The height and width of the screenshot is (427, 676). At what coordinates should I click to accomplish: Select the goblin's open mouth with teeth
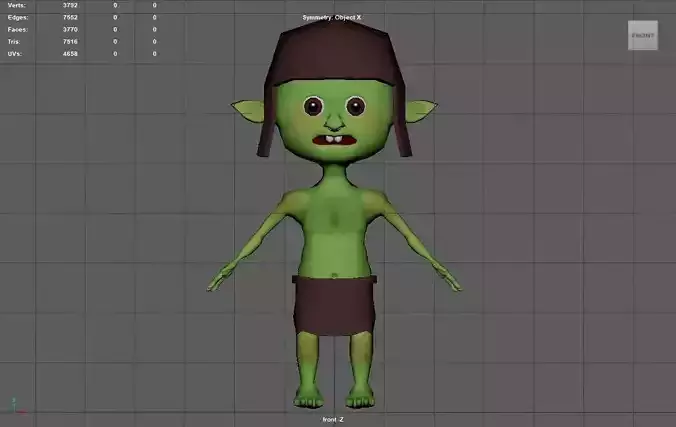(335, 140)
